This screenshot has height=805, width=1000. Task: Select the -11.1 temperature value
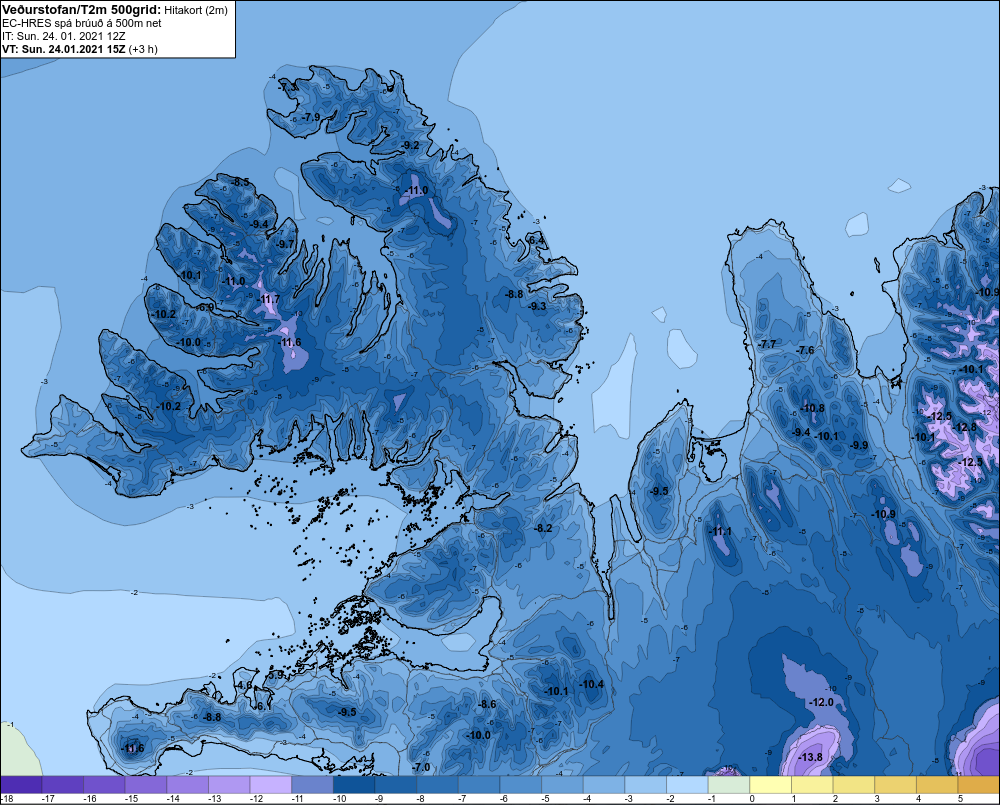coord(721,532)
